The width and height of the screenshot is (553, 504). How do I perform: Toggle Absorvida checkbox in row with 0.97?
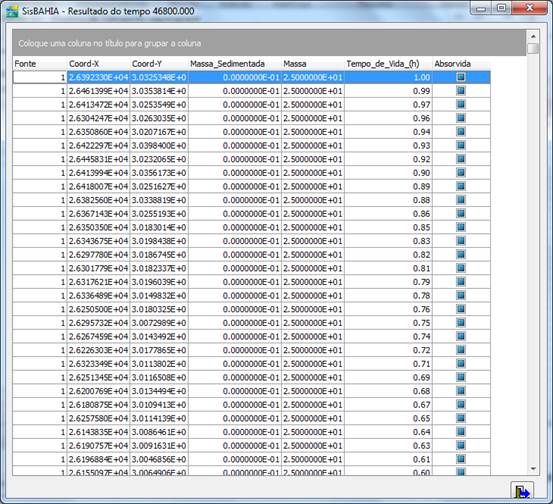[461, 104]
